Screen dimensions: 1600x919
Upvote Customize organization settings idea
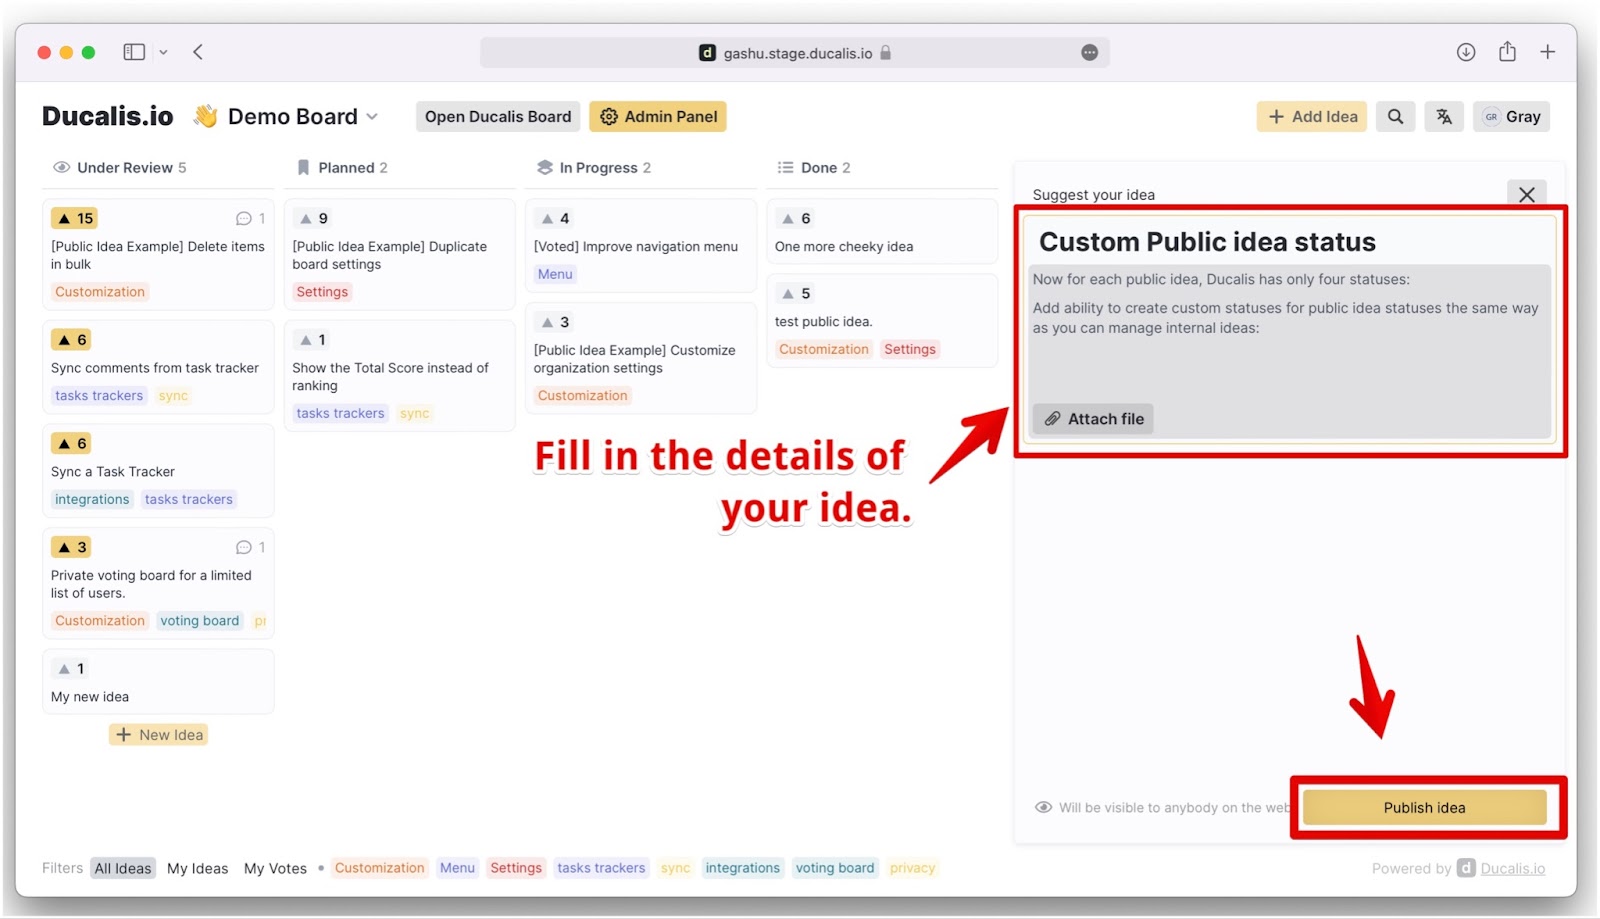pyautogui.click(x=554, y=322)
